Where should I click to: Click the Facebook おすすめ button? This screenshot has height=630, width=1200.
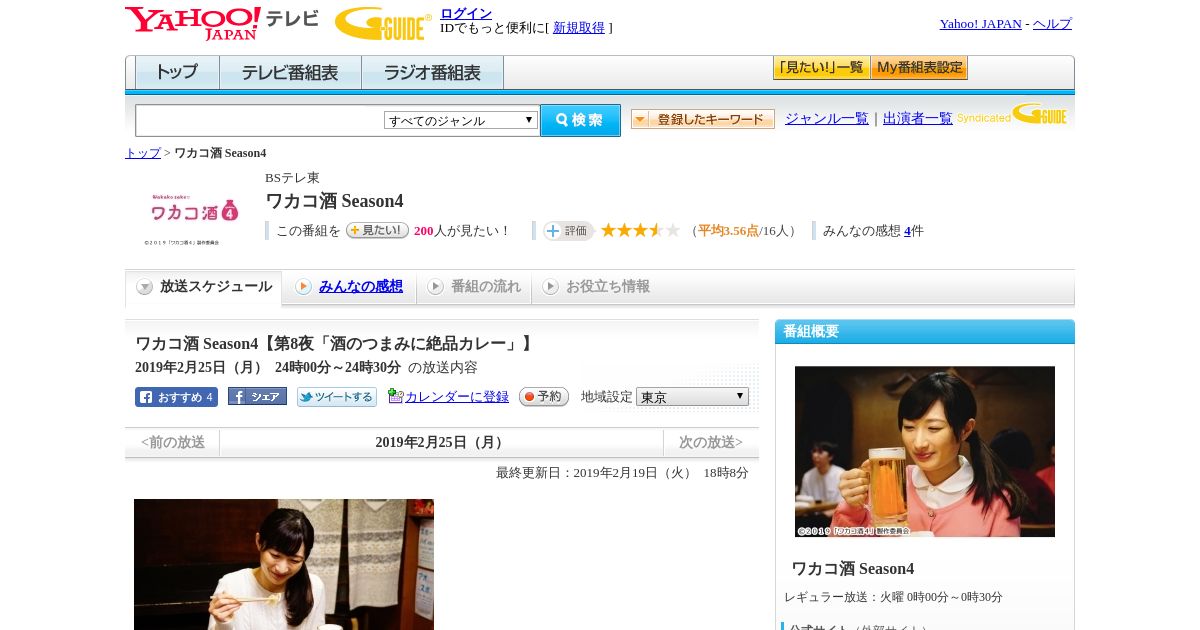coord(176,397)
